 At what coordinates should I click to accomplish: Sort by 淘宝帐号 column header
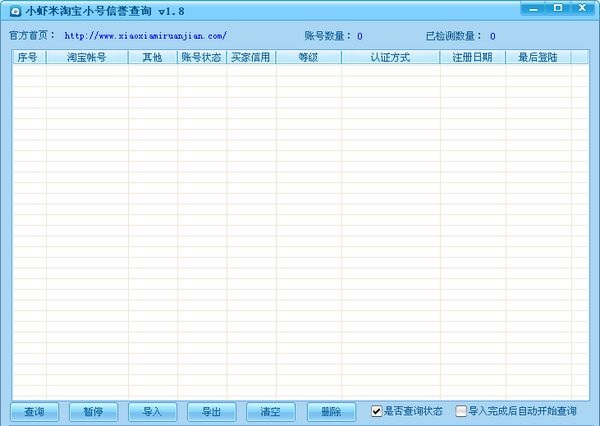87,58
